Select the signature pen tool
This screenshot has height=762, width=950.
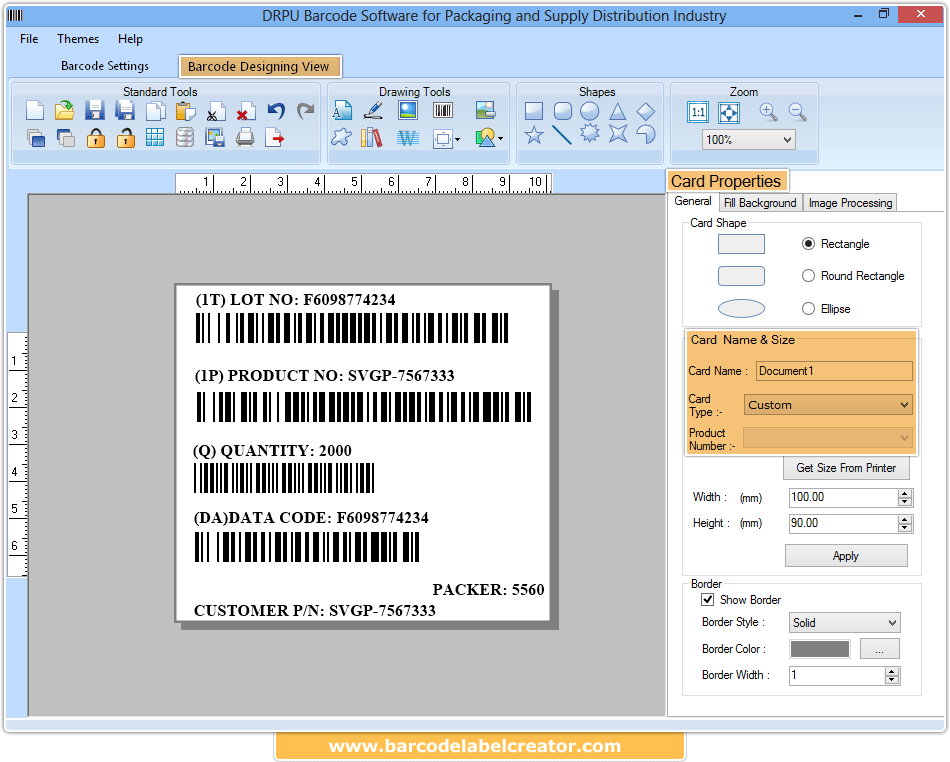pos(373,111)
